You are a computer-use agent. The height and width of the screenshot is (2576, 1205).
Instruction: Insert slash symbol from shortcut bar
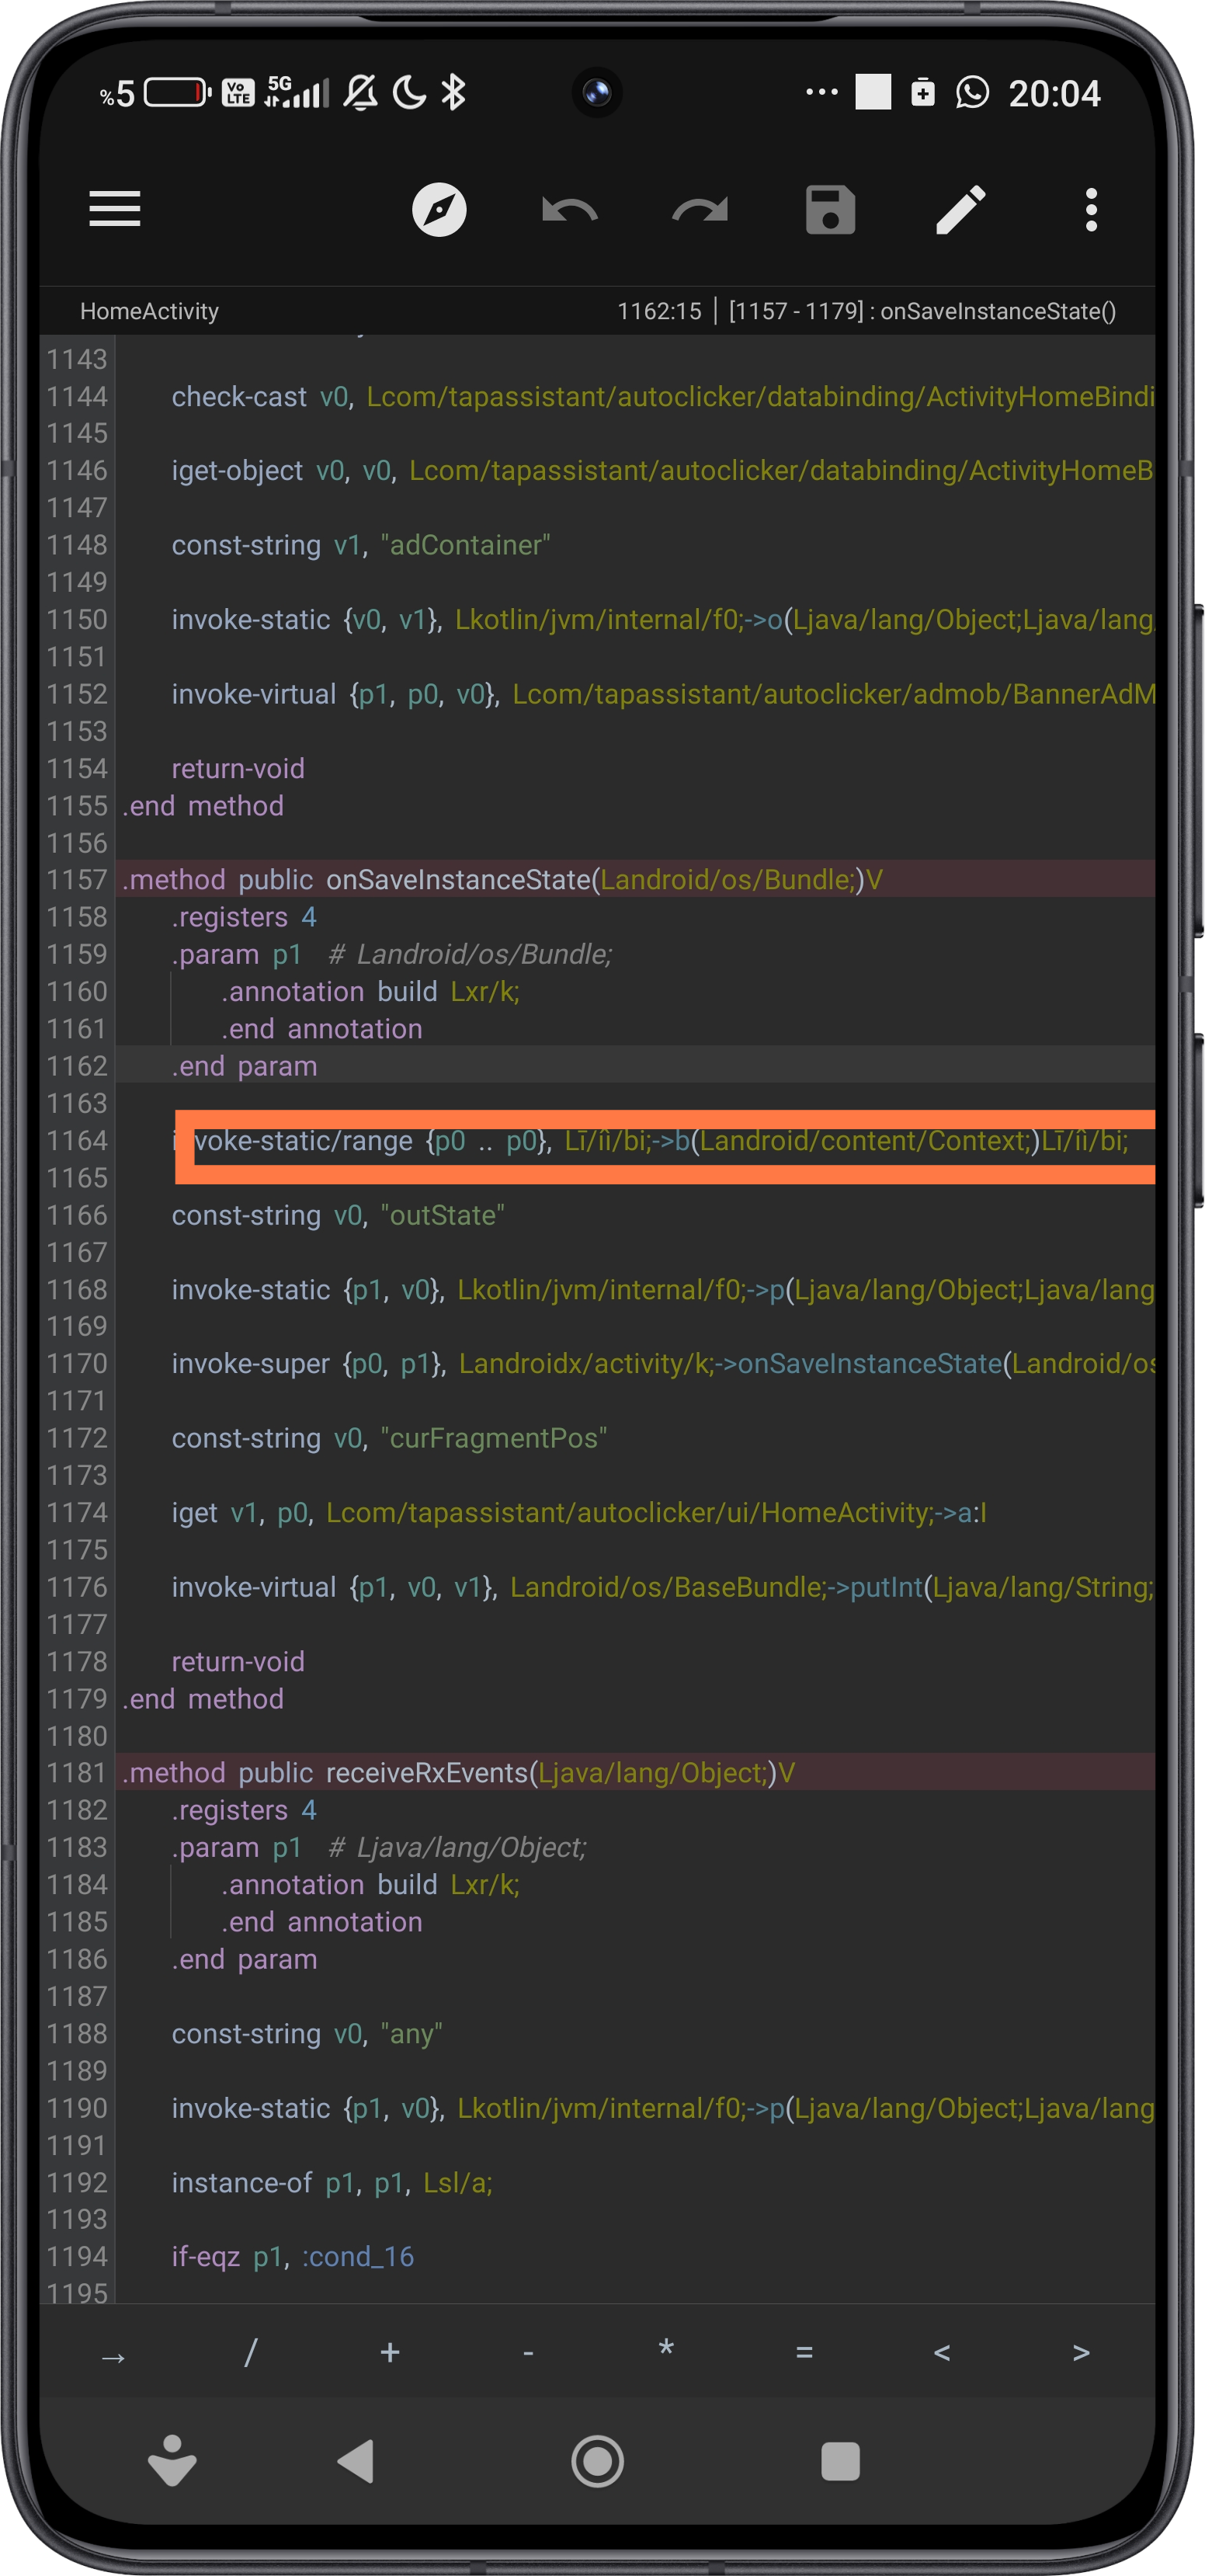251,2352
